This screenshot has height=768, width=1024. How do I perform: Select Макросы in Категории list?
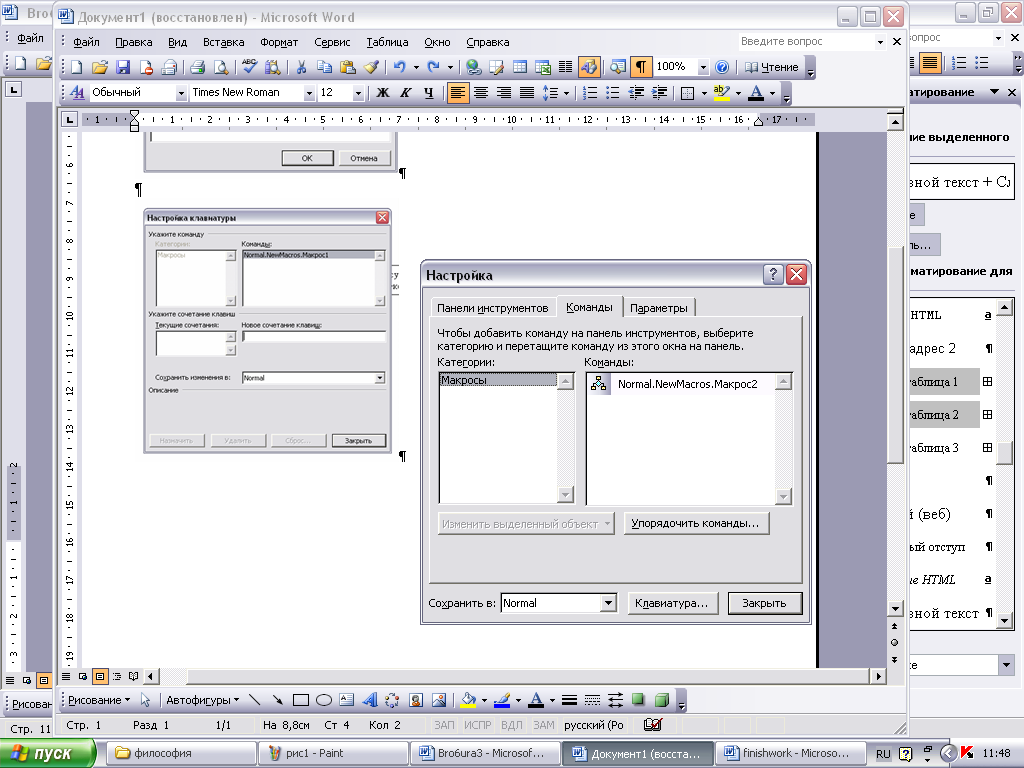pos(499,380)
